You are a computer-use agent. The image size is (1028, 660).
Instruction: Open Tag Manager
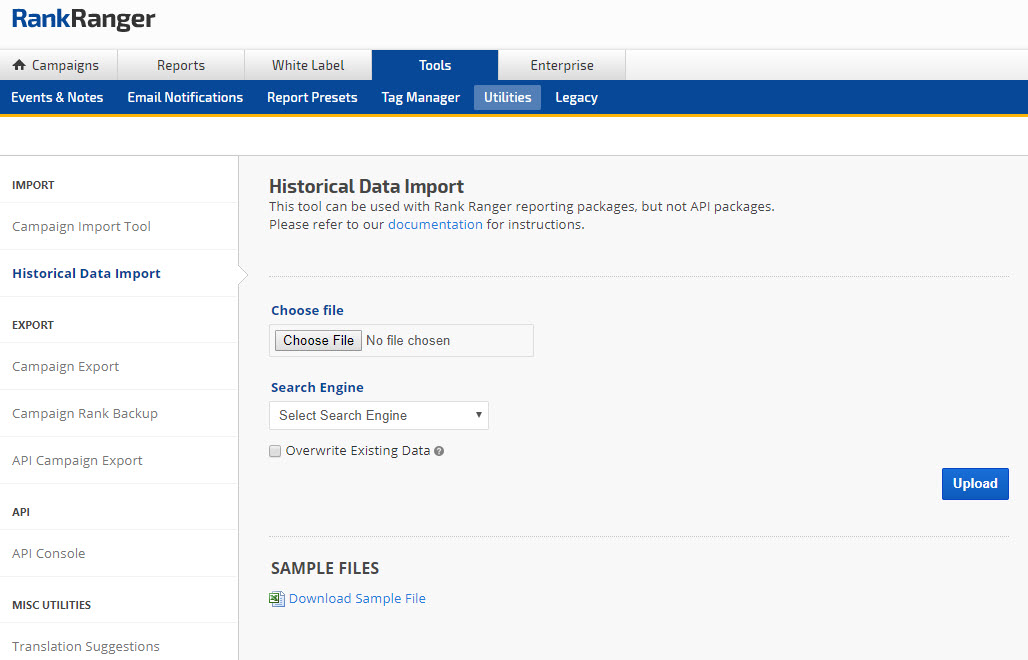421,97
